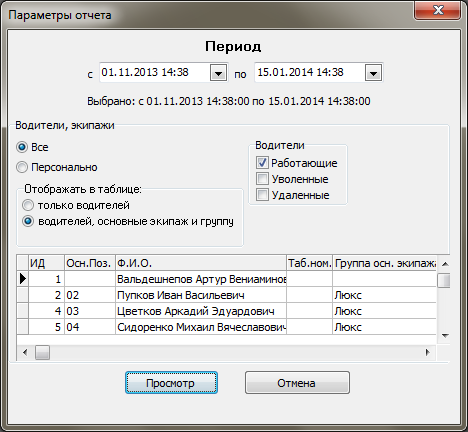Close the Параметры отчета dialog
Screen dimensions: 468x432
438,10
